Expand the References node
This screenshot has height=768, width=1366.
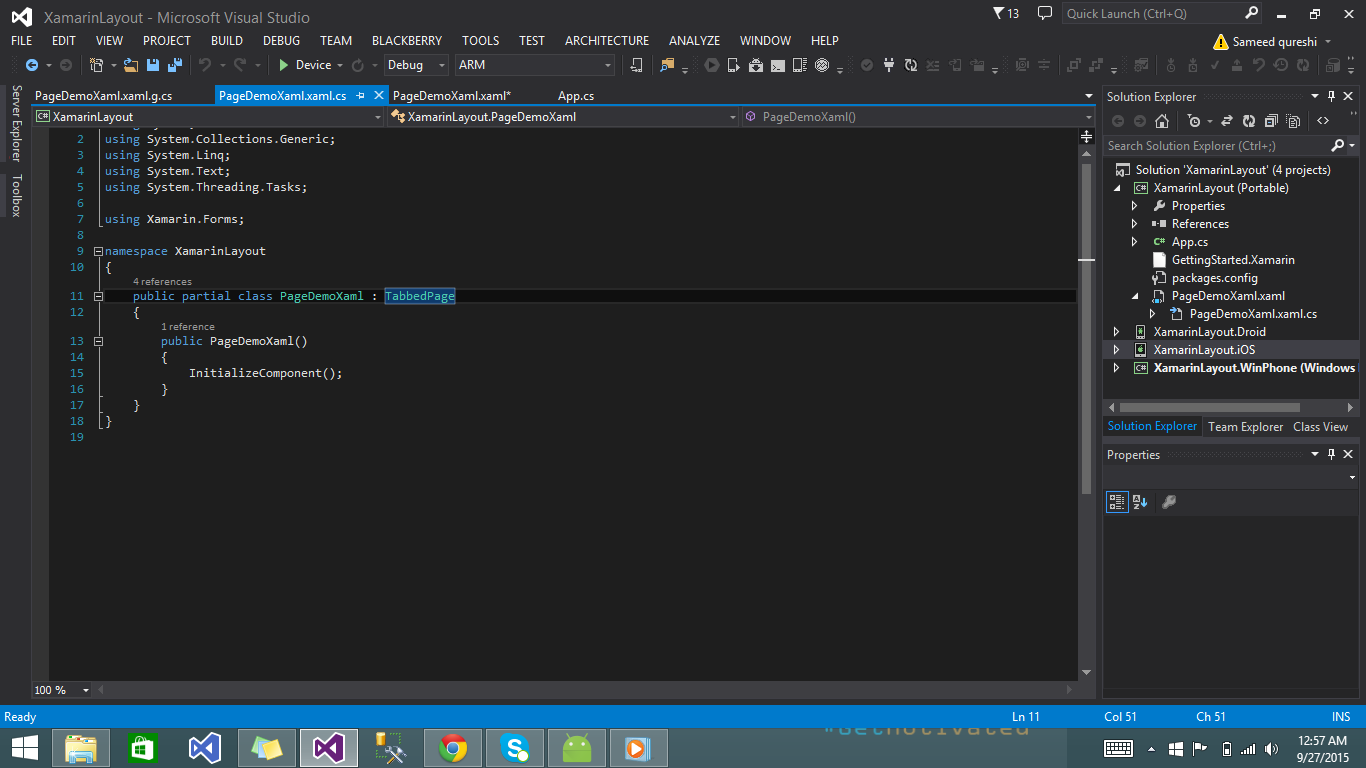tap(1134, 224)
